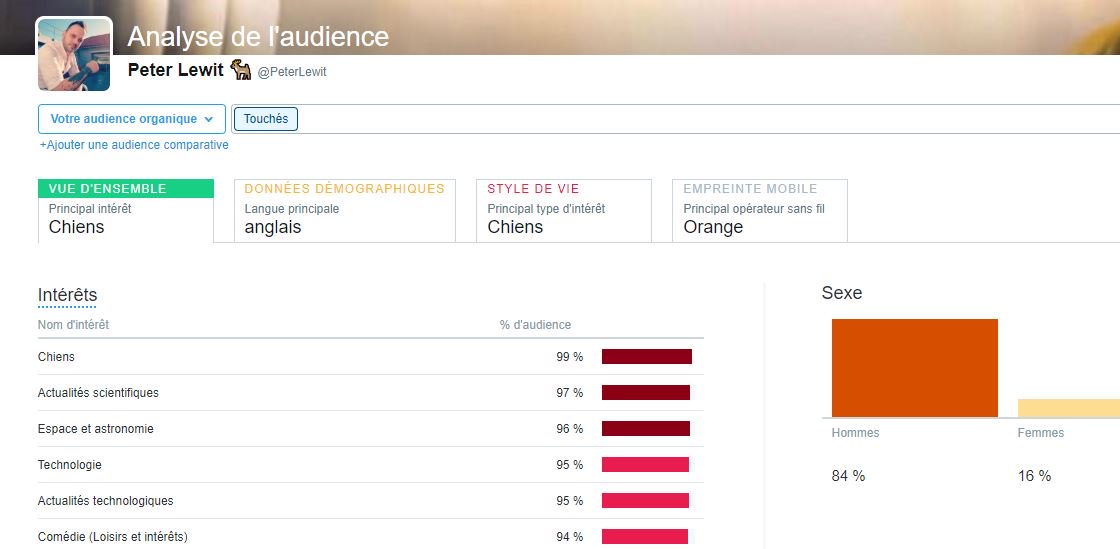This screenshot has height=549, width=1120.
Task: Click the 99 % bar for Chiens
Action: coord(646,356)
